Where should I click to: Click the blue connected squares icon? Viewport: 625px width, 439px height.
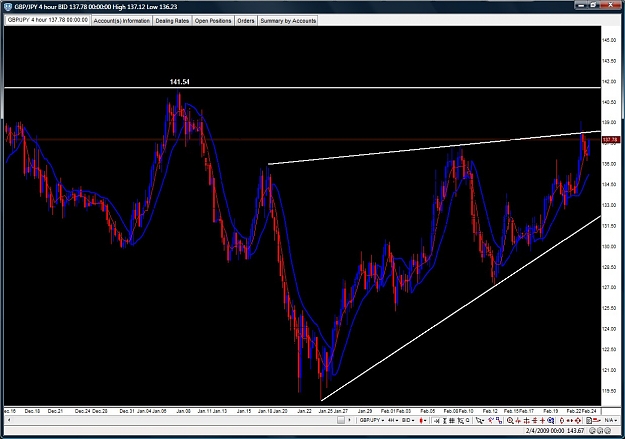pos(499,420)
